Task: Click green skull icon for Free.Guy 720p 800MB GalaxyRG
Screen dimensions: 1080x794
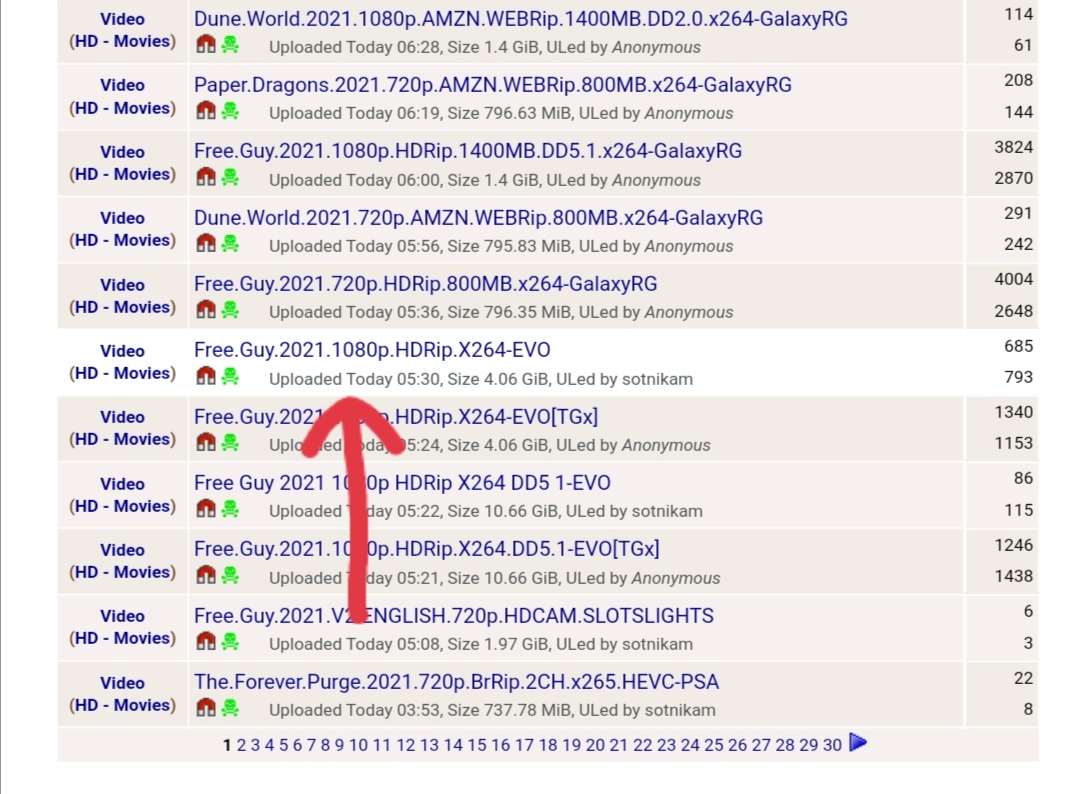Action: point(230,310)
